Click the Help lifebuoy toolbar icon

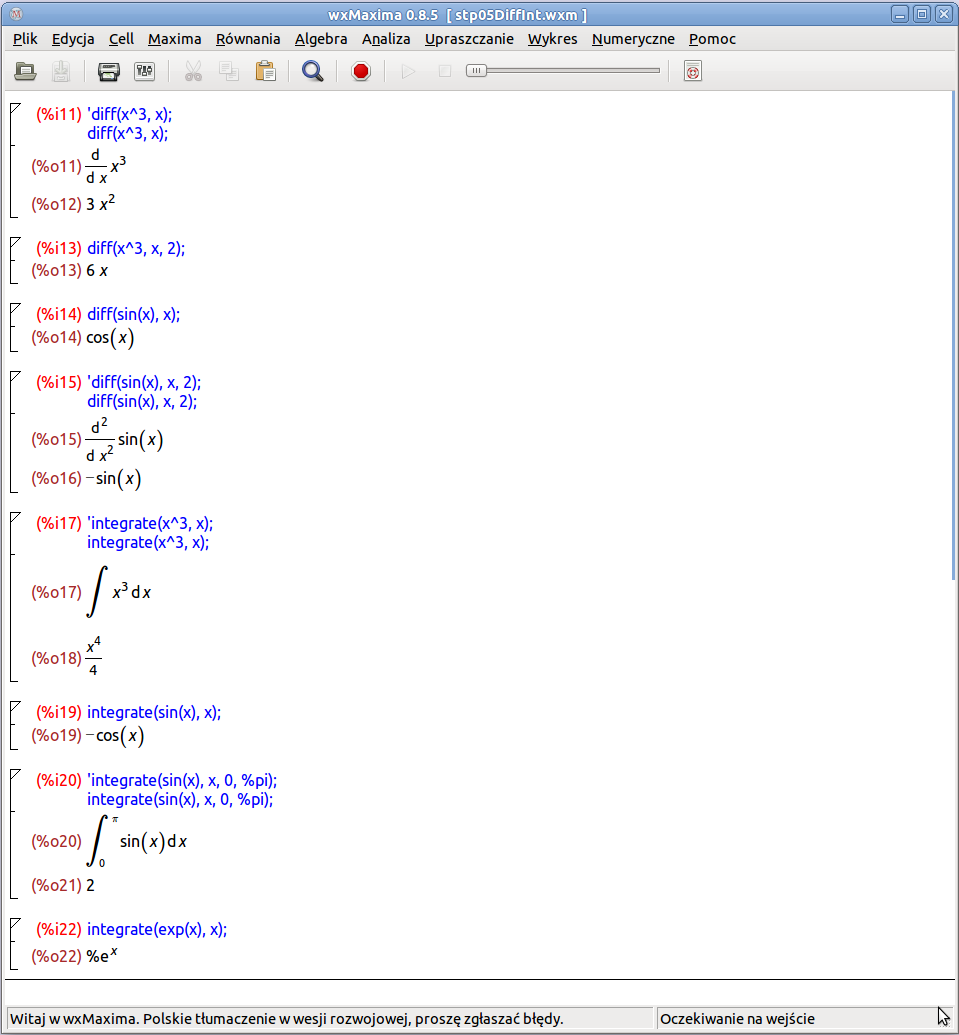[692, 71]
